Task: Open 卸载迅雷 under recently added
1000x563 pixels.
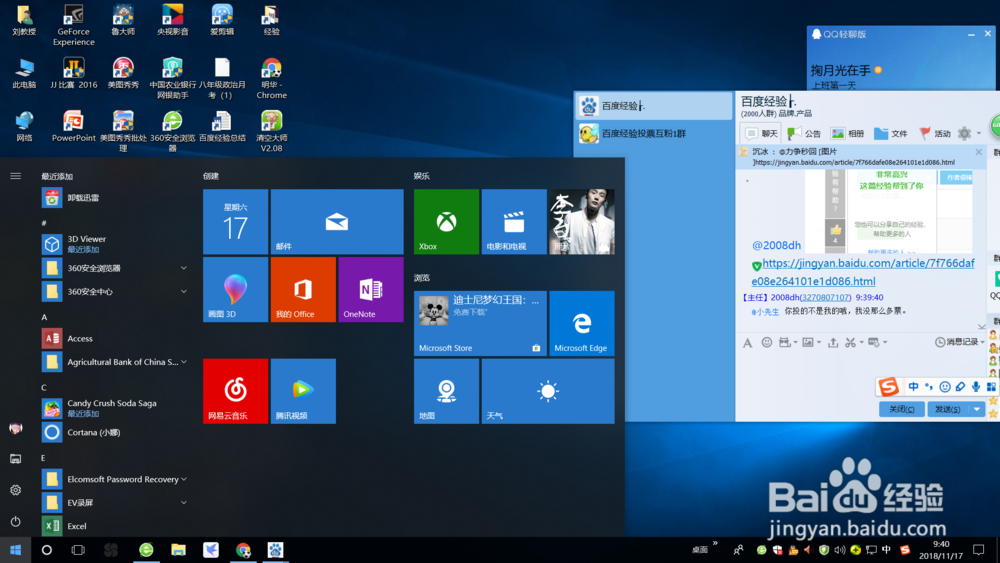Action: click(115, 198)
